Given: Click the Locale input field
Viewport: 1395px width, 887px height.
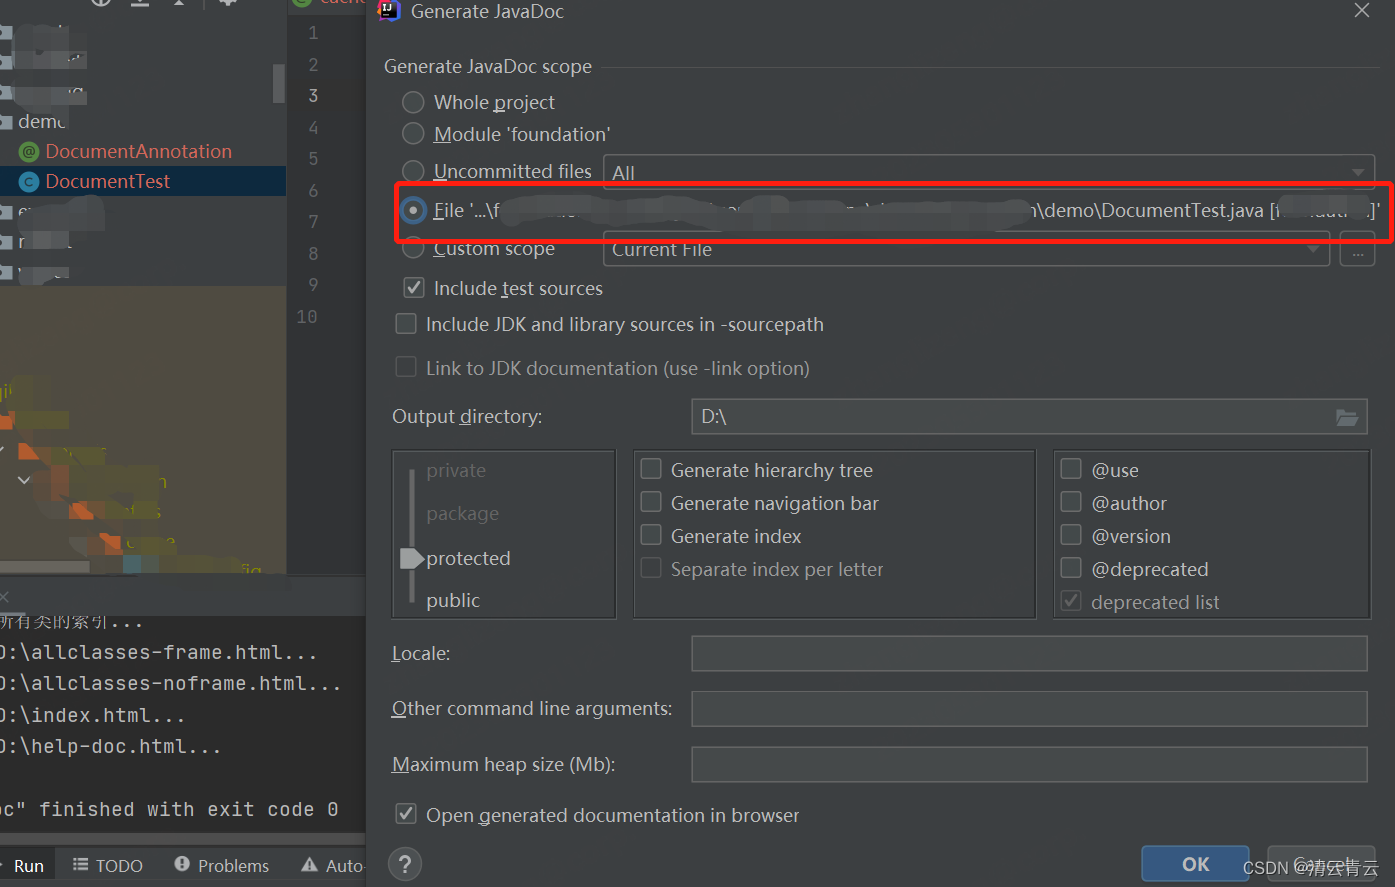Looking at the screenshot, I should click(x=1029, y=653).
